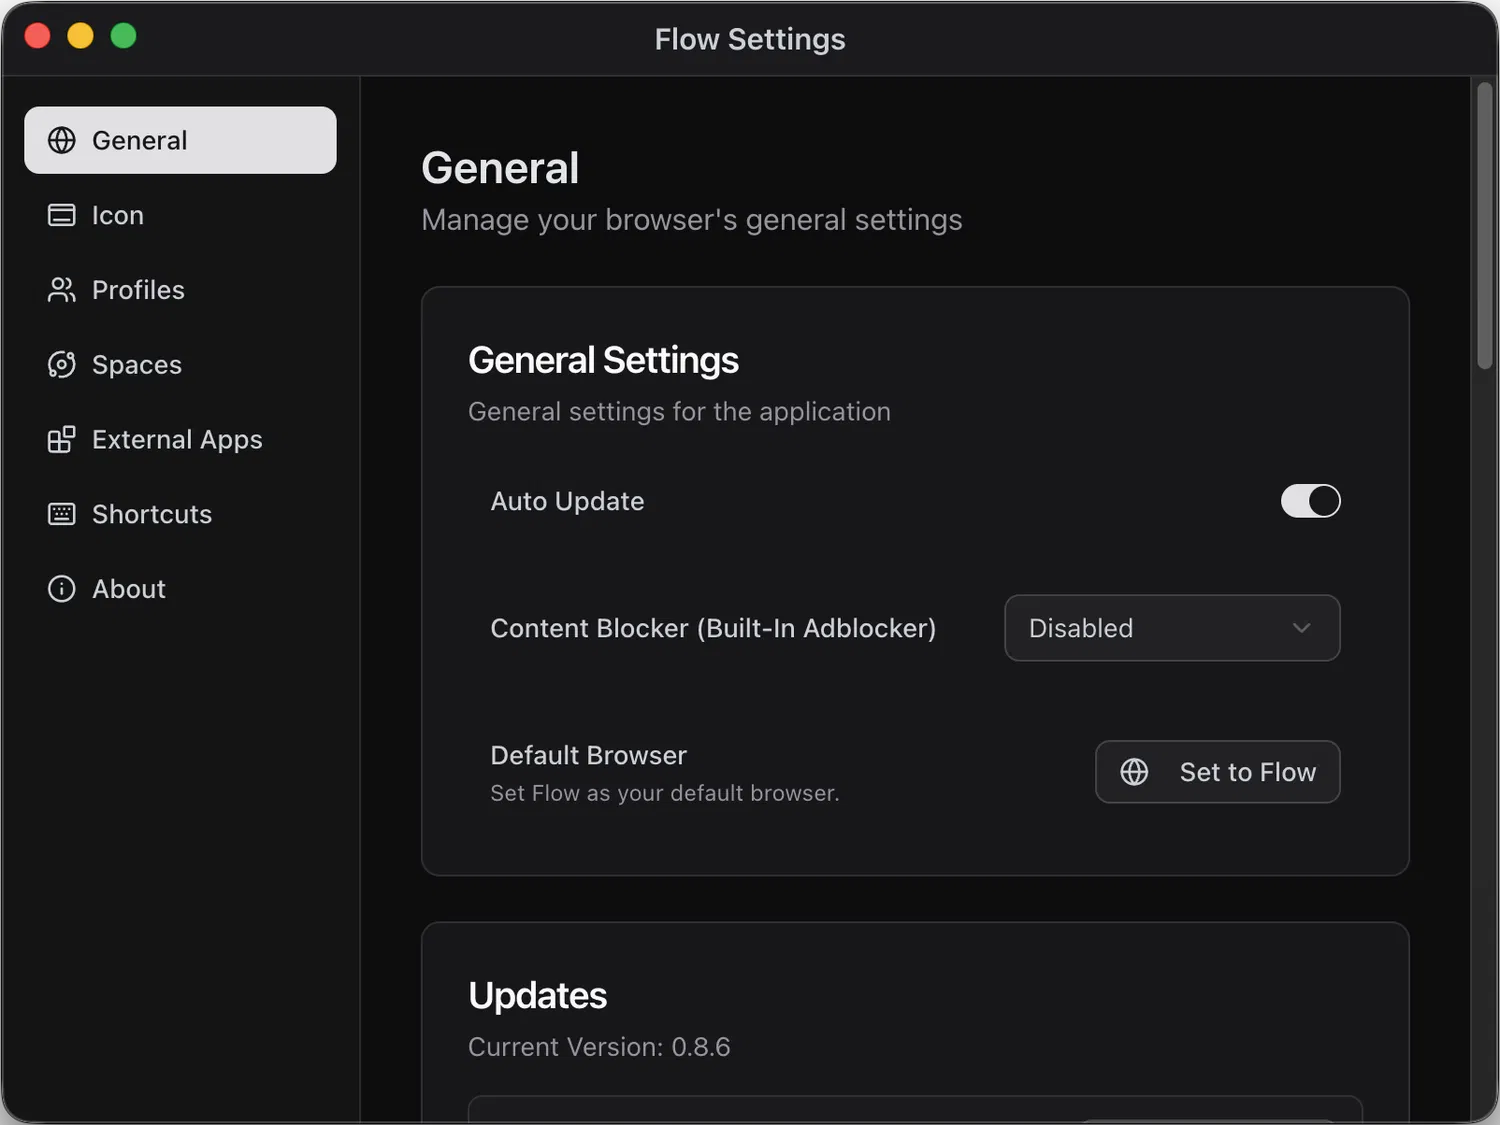Open the Profiles settings tab
The image size is (1500, 1125).
click(x=138, y=290)
